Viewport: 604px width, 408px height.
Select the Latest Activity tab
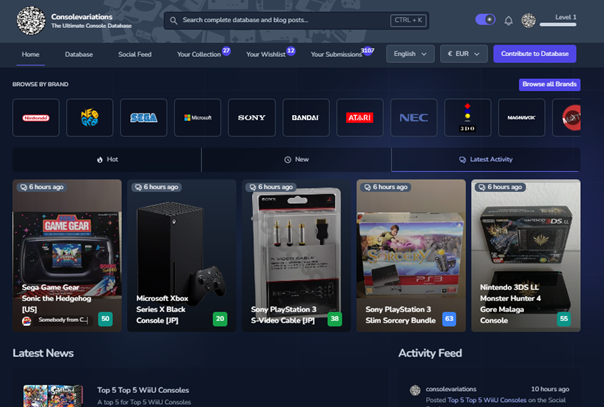pos(486,160)
